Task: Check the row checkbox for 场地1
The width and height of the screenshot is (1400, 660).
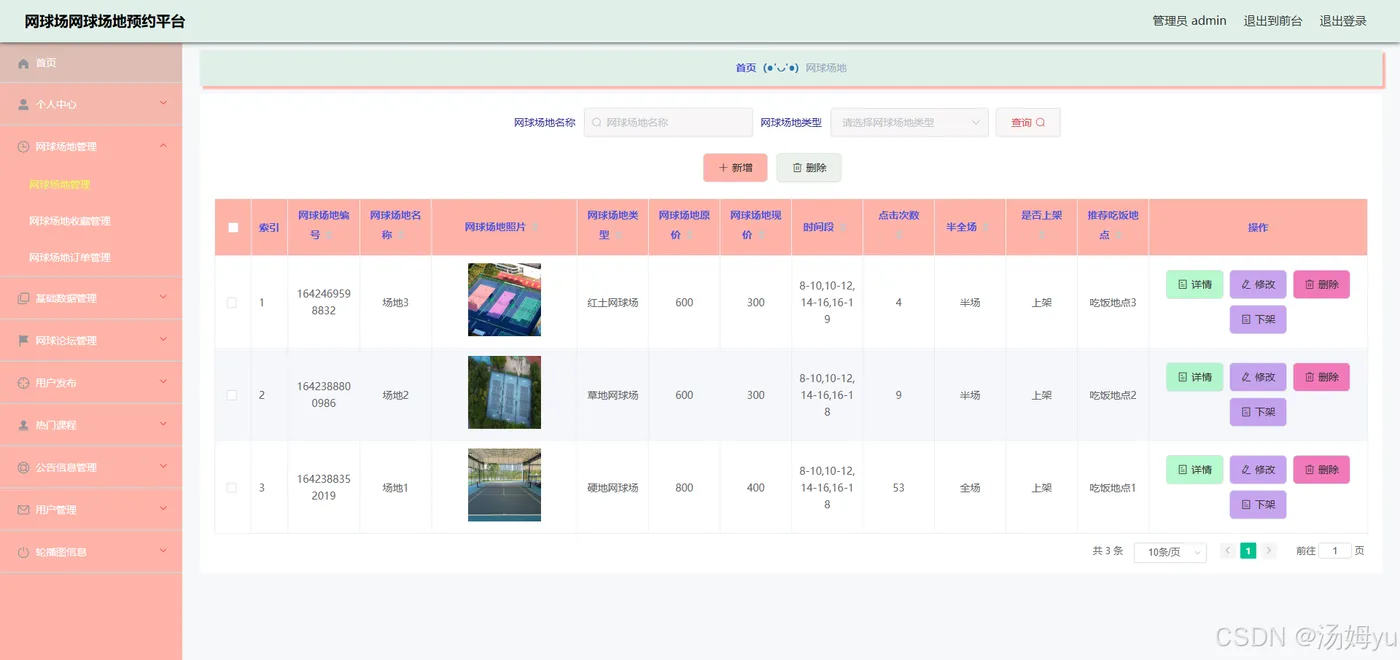Action: (x=232, y=488)
